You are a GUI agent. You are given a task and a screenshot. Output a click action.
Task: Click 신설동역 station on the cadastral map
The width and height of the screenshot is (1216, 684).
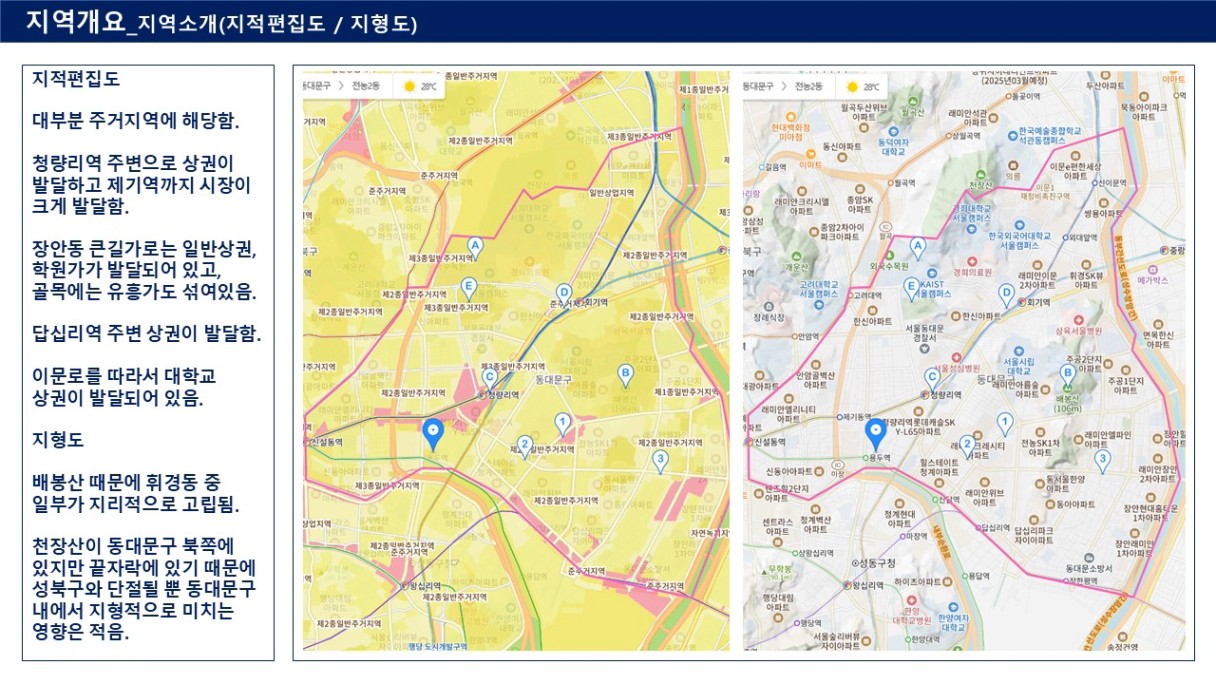[324, 441]
